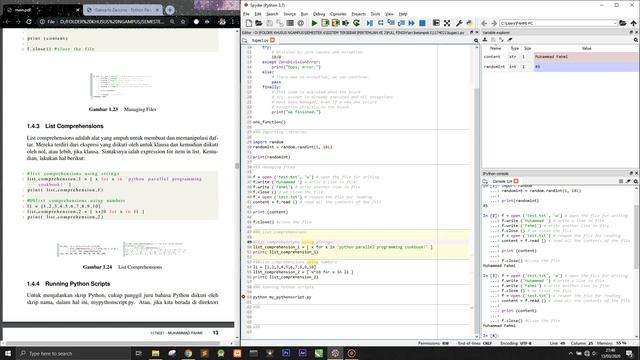Viewport: 640px width, 360px height.
Task: Open the Edit menu
Action: (258, 14)
